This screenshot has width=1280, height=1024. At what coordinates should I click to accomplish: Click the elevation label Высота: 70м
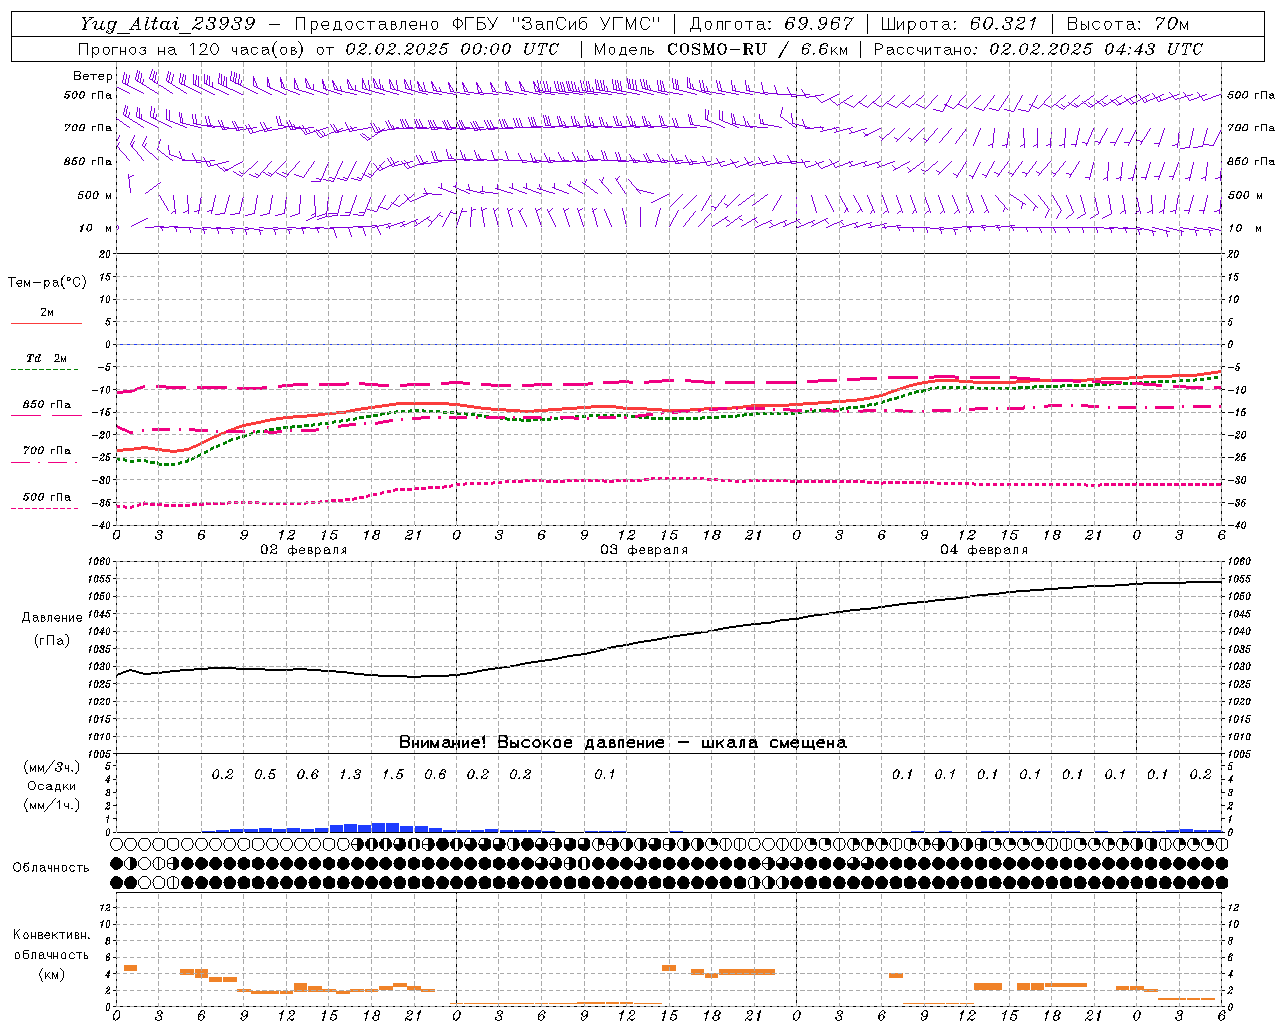coord(1128,24)
